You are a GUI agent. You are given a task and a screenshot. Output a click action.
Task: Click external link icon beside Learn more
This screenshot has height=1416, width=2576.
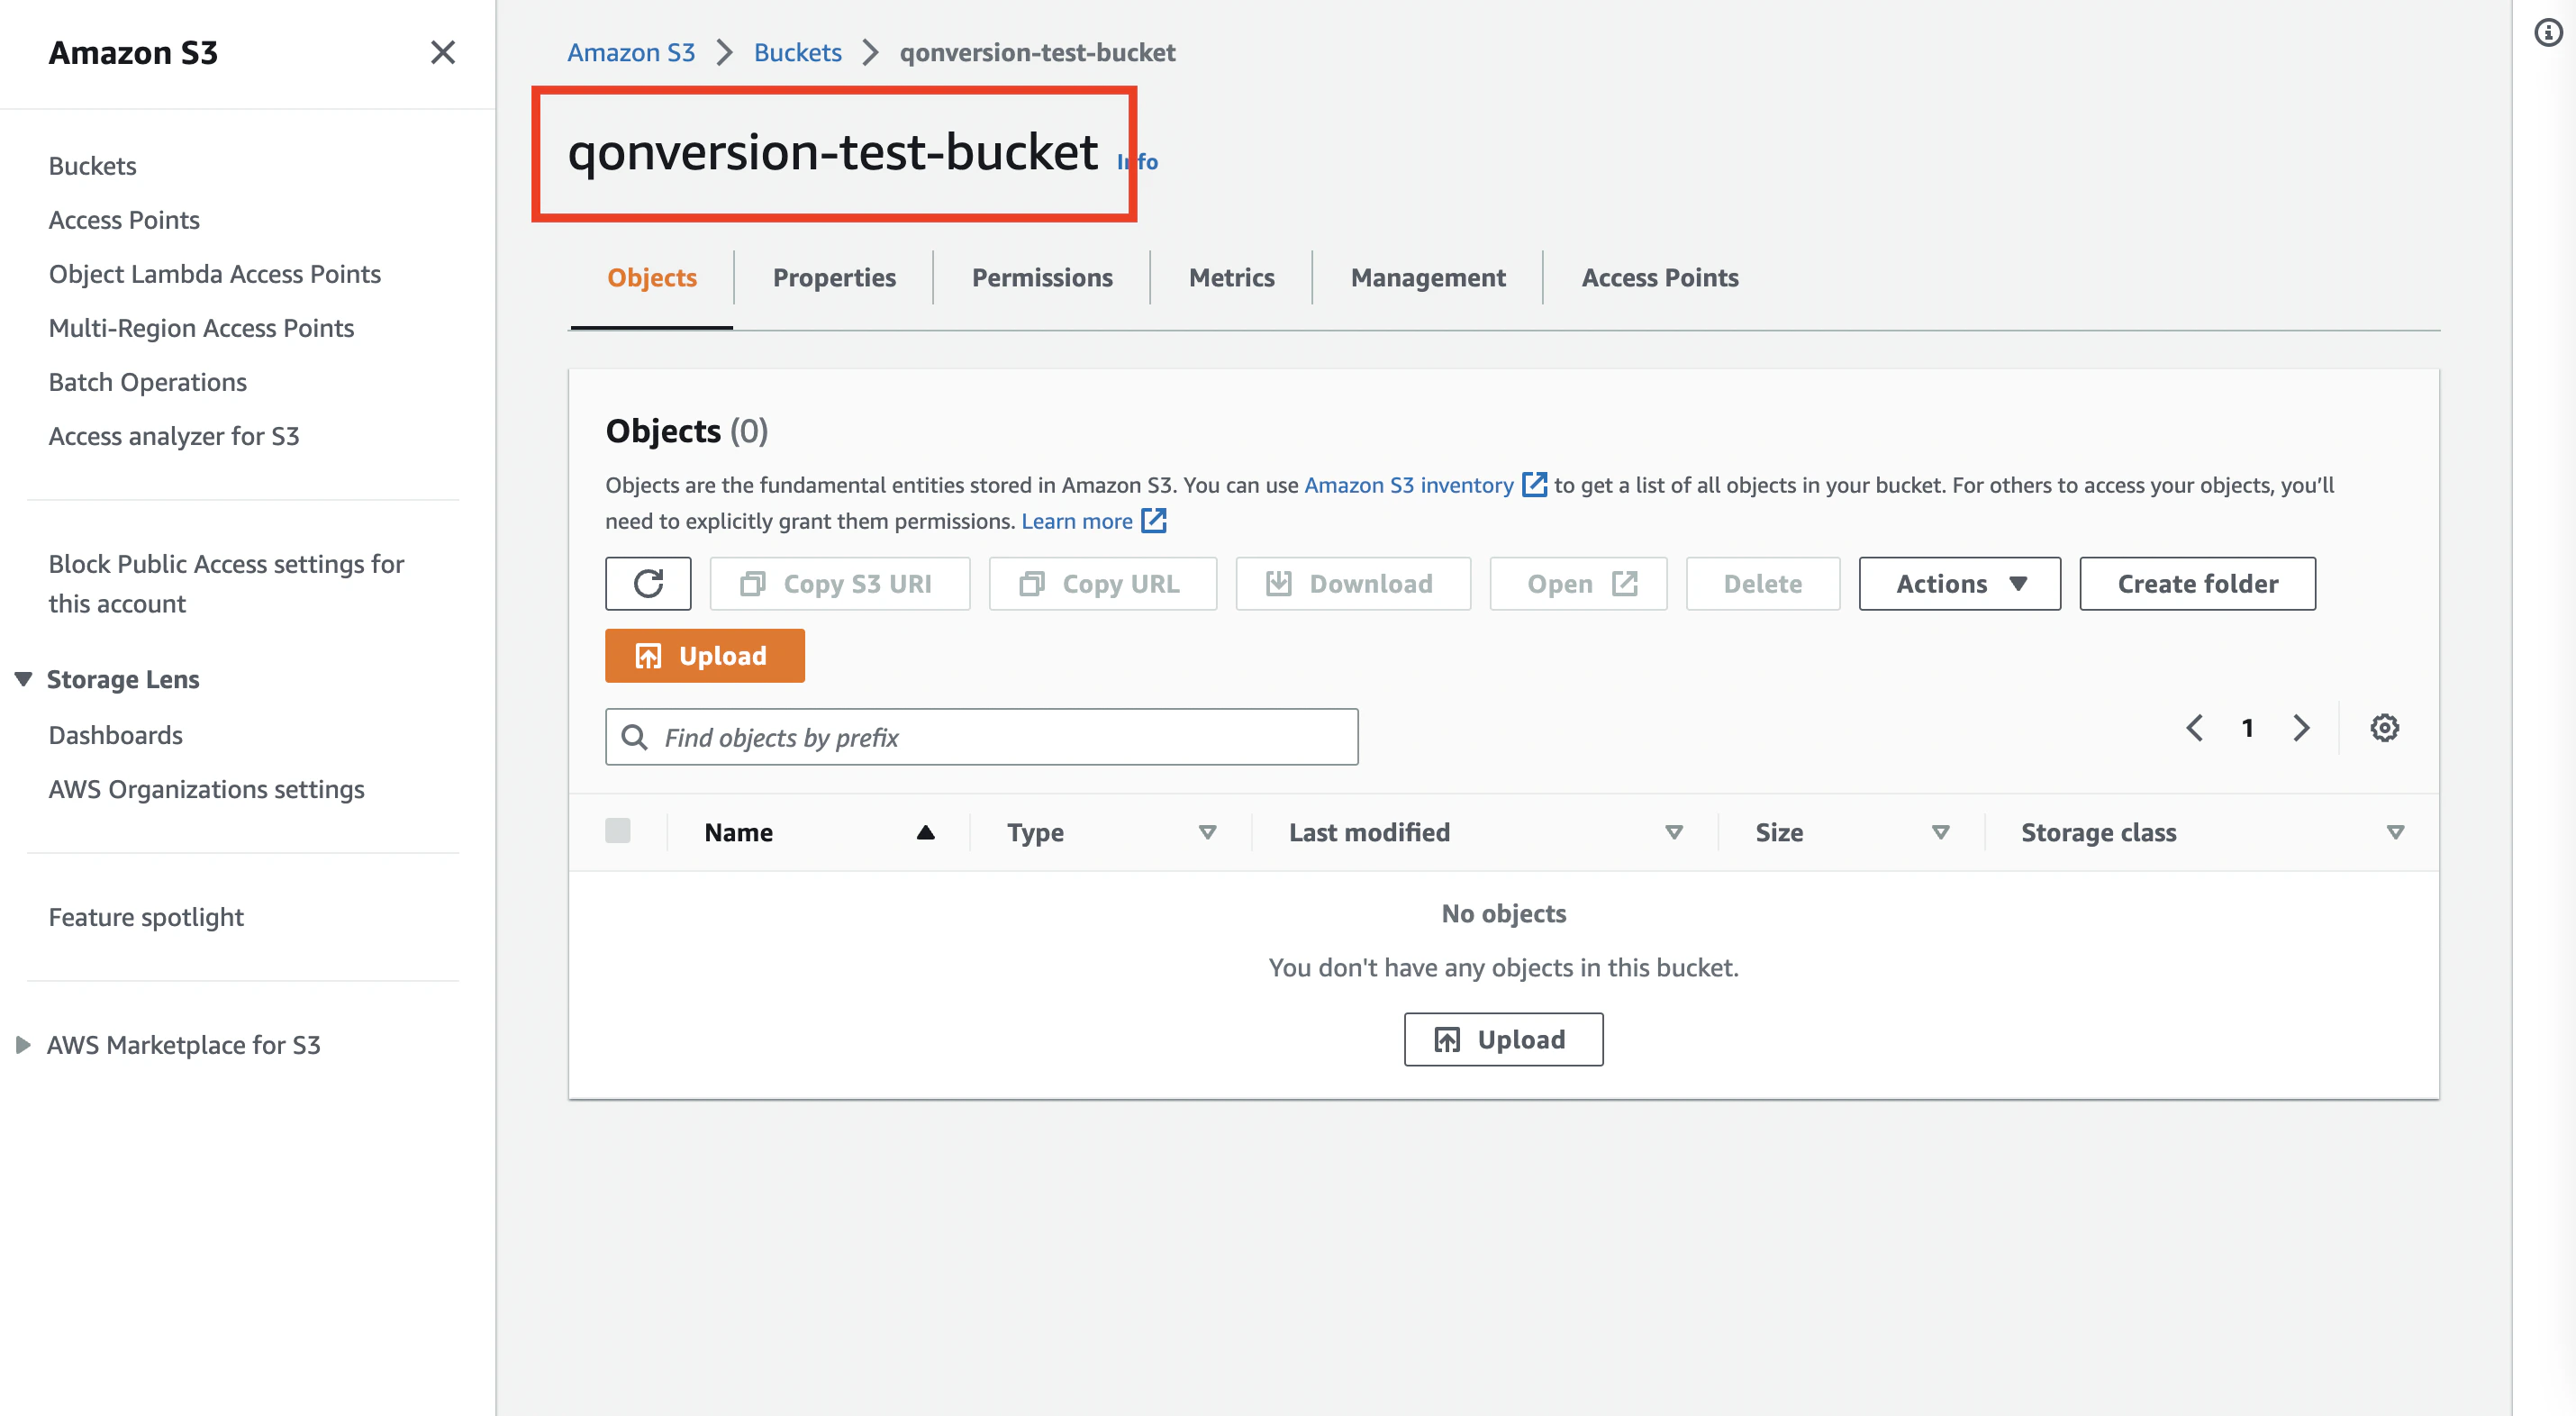pyautogui.click(x=1154, y=521)
